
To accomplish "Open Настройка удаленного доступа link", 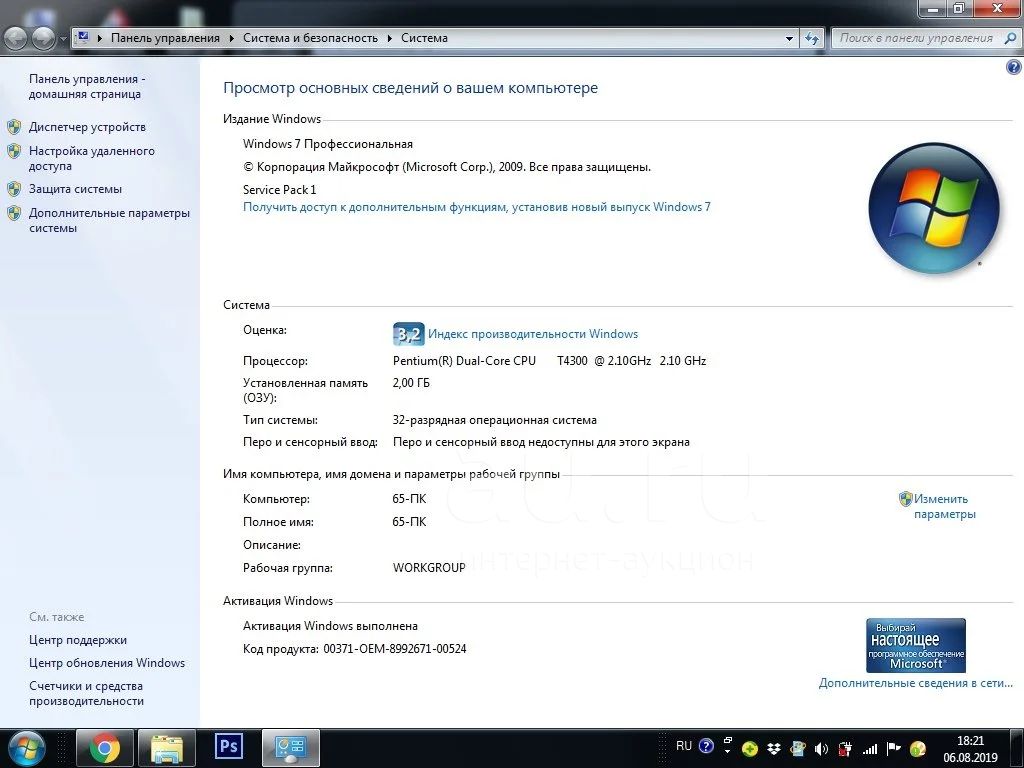I will click(x=91, y=158).
